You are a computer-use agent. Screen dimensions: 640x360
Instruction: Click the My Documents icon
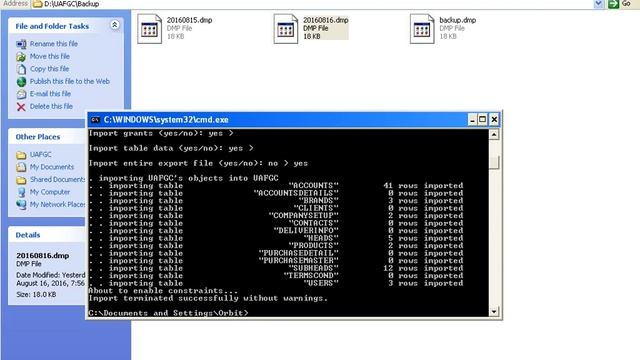tap(21, 167)
